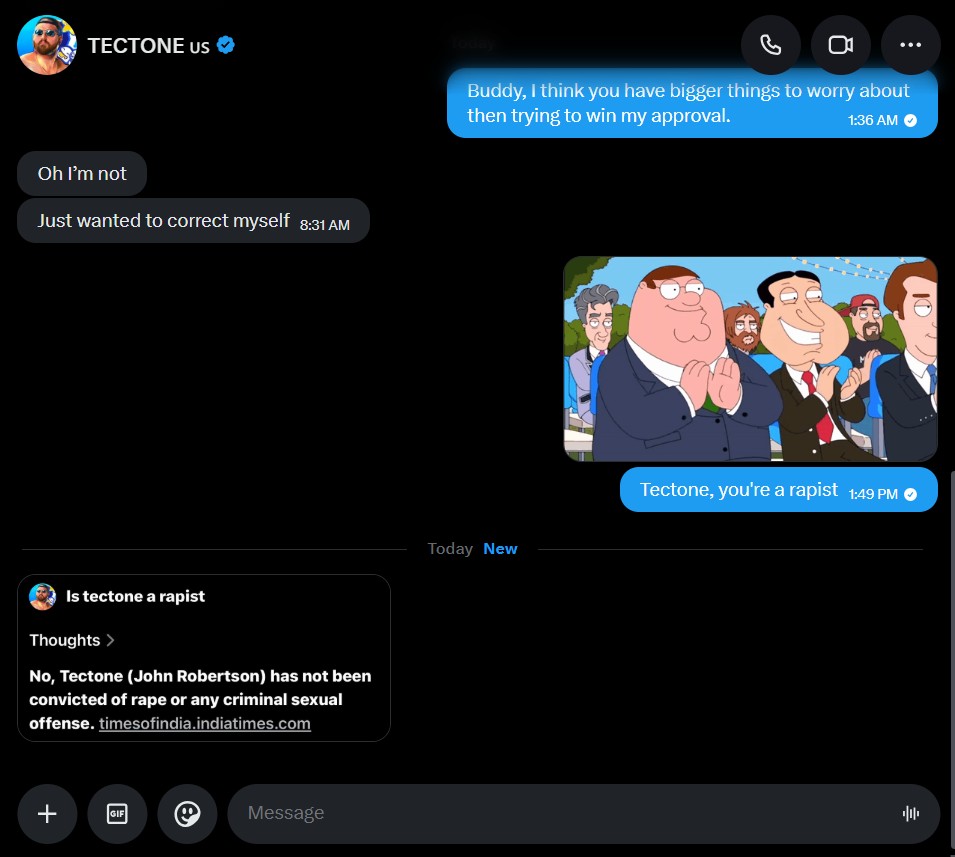Click the 'Is tectone a rapist' card title

[135, 596]
